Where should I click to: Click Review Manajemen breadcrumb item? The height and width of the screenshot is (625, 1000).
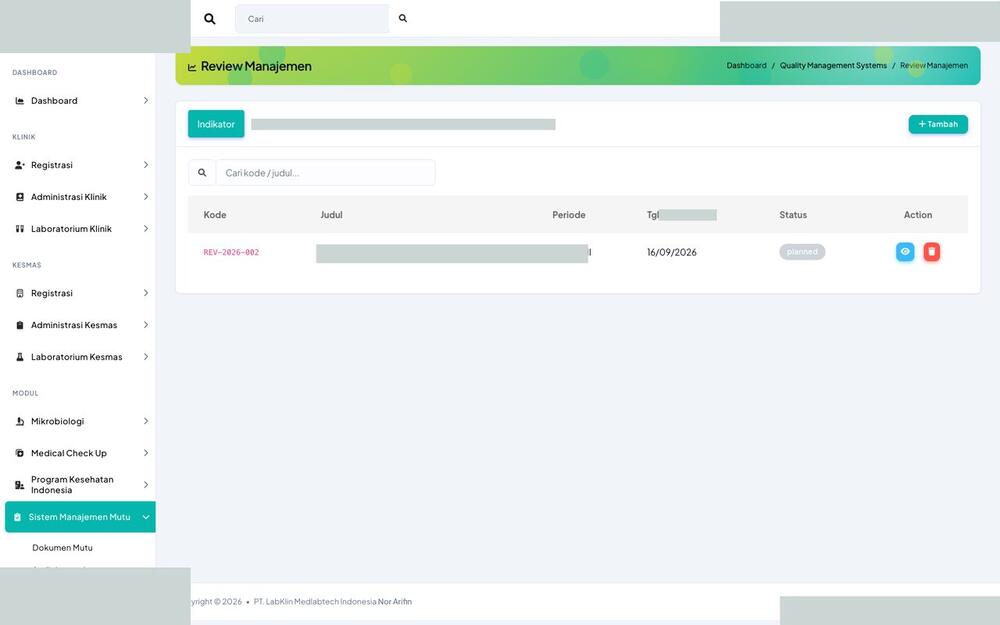tap(934, 66)
